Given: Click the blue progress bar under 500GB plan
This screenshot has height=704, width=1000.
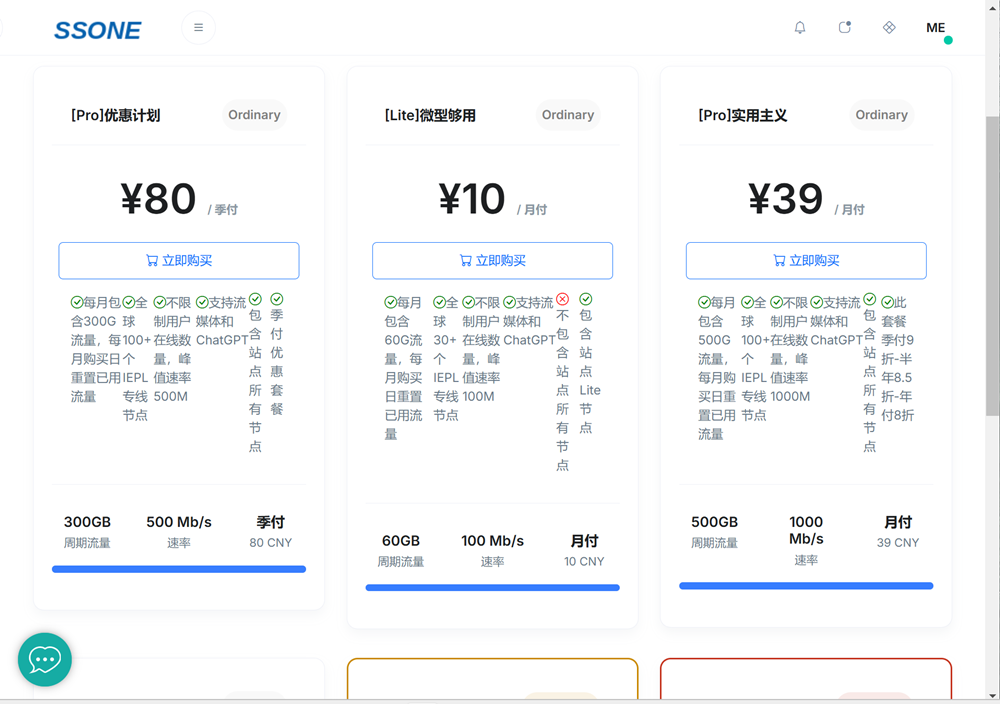Looking at the screenshot, I should (806, 586).
